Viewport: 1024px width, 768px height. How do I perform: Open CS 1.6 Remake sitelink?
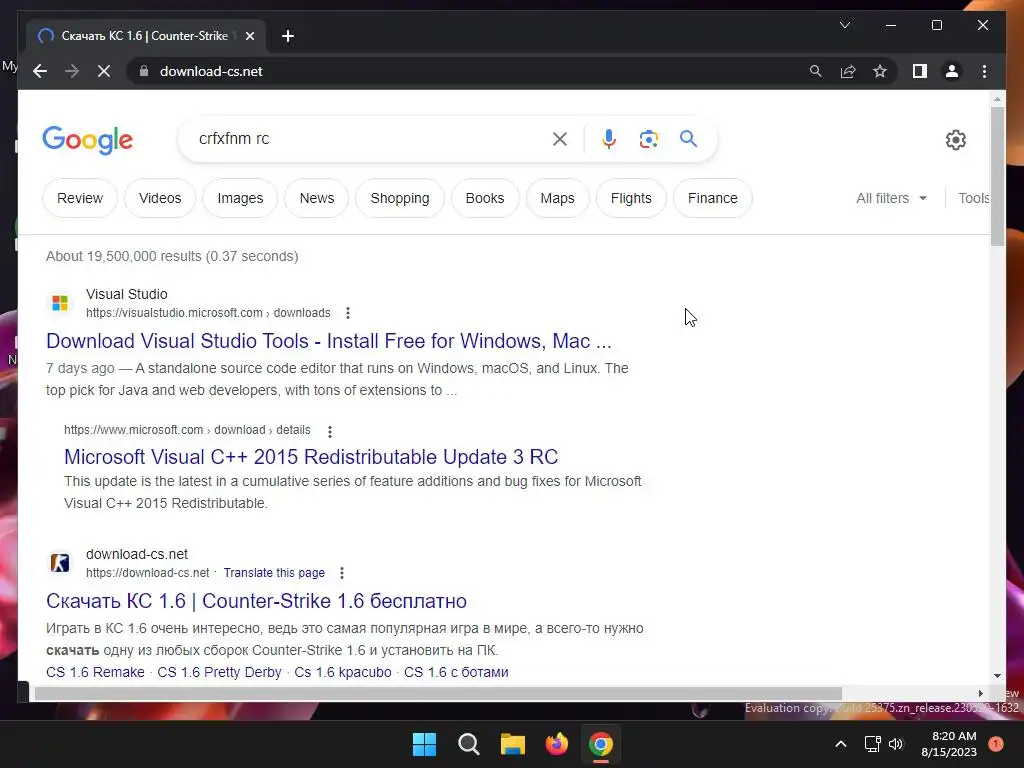tap(95, 672)
